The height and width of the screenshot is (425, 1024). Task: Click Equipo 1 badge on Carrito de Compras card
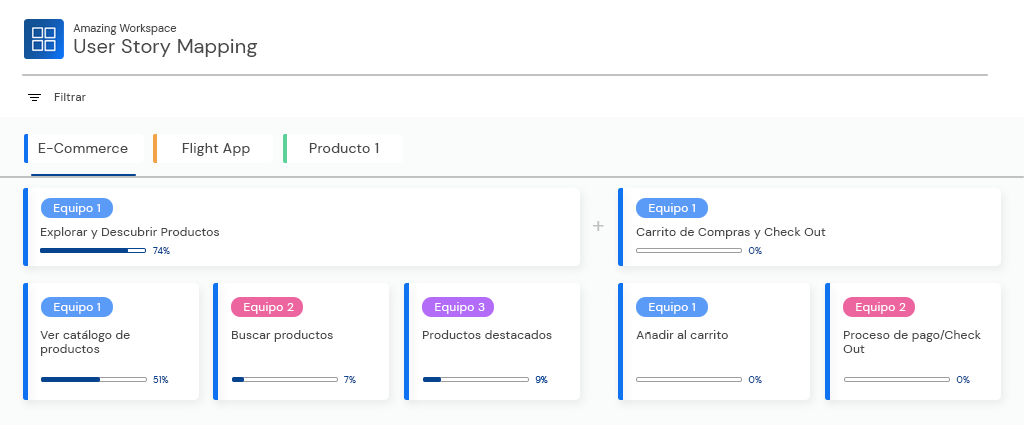672,208
